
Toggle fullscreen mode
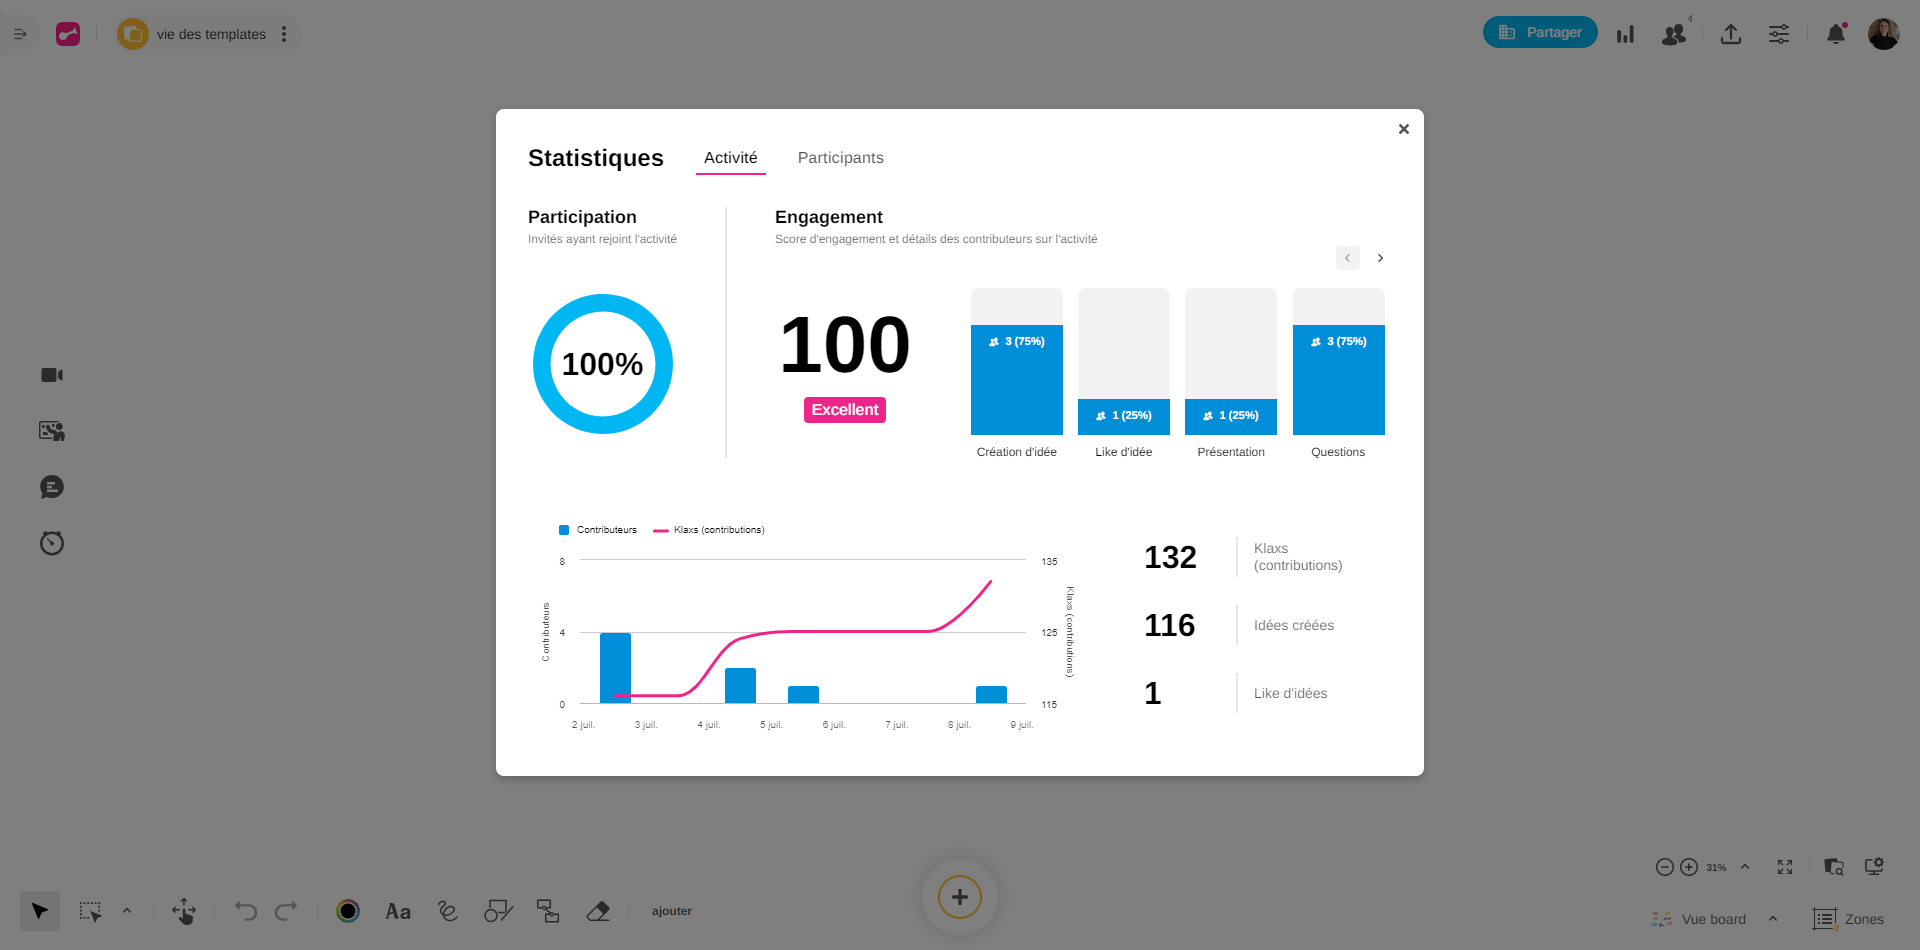tap(1785, 867)
